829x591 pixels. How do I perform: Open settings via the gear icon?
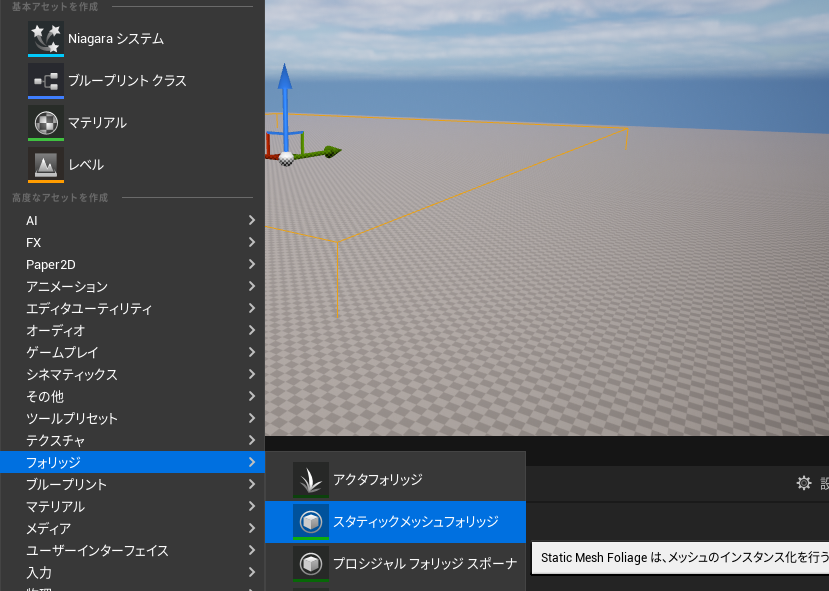click(804, 483)
